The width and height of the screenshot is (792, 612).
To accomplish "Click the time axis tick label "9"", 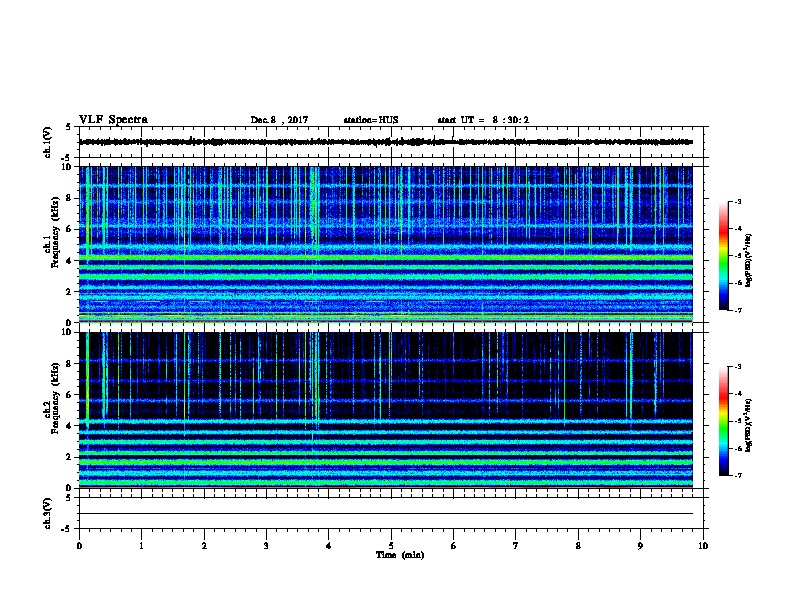I will pos(640,545).
